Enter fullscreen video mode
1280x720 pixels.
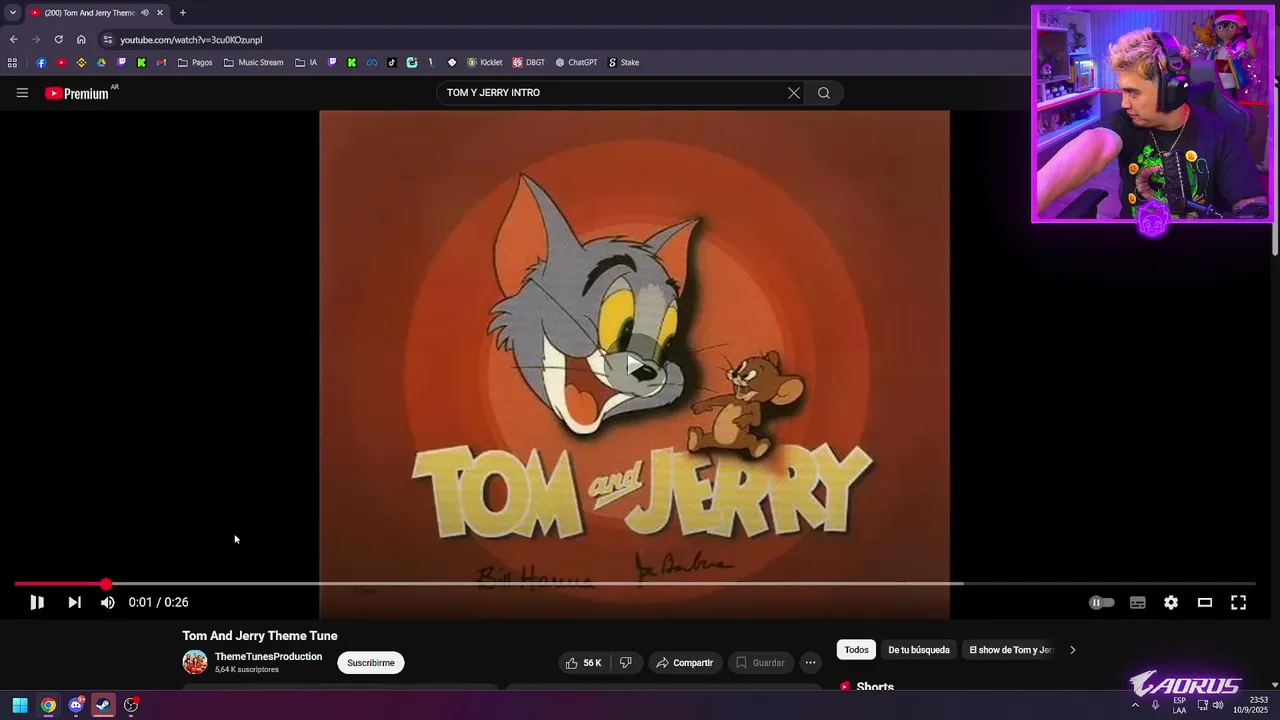[1238, 602]
